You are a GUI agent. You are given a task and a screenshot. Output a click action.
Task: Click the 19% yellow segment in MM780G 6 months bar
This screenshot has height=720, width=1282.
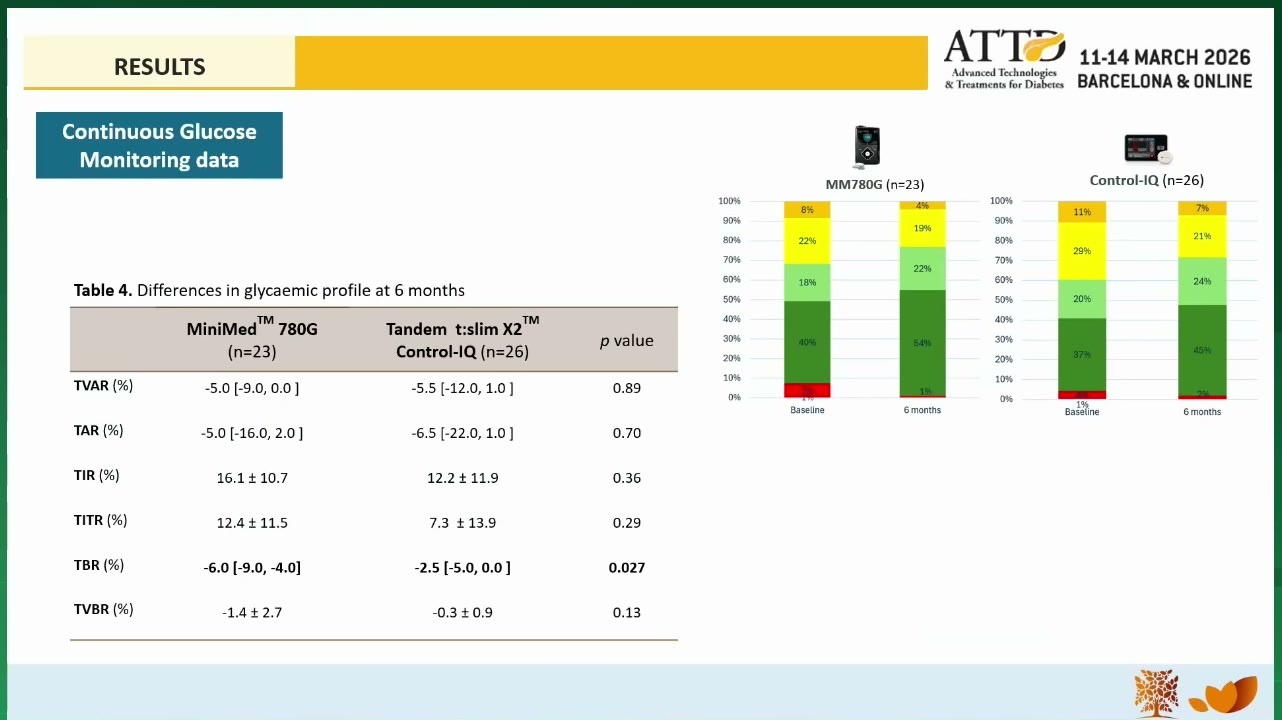[x=922, y=228]
